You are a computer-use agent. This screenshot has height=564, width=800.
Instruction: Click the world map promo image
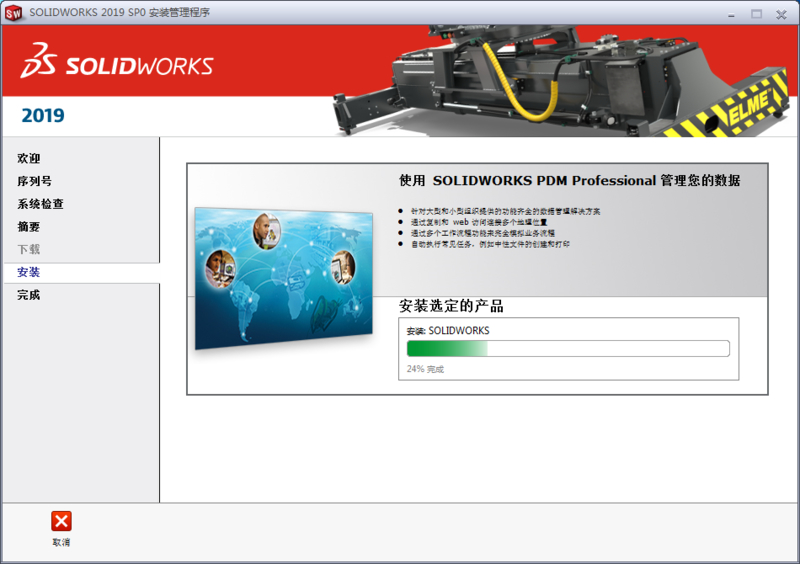point(284,279)
